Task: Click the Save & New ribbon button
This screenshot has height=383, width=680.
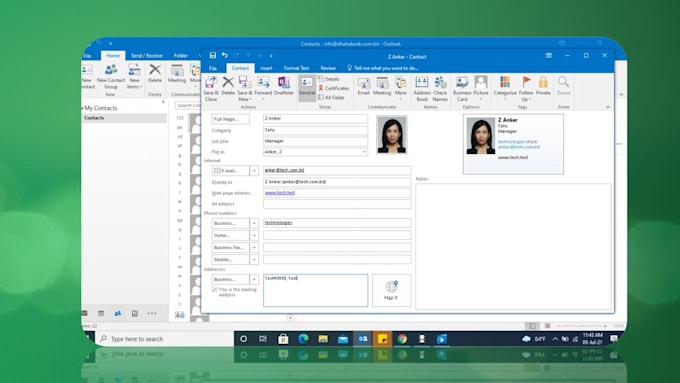Action: click(x=245, y=89)
